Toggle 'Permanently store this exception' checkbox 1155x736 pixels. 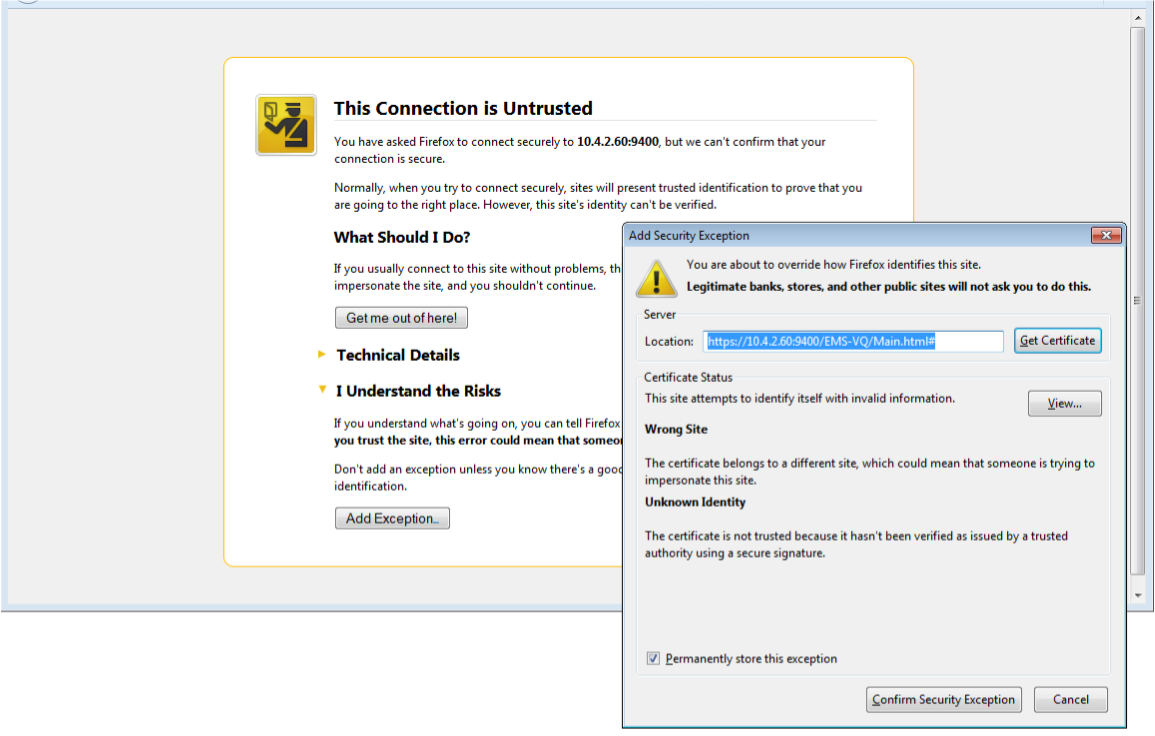pyautogui.click(x=654, y=659)
